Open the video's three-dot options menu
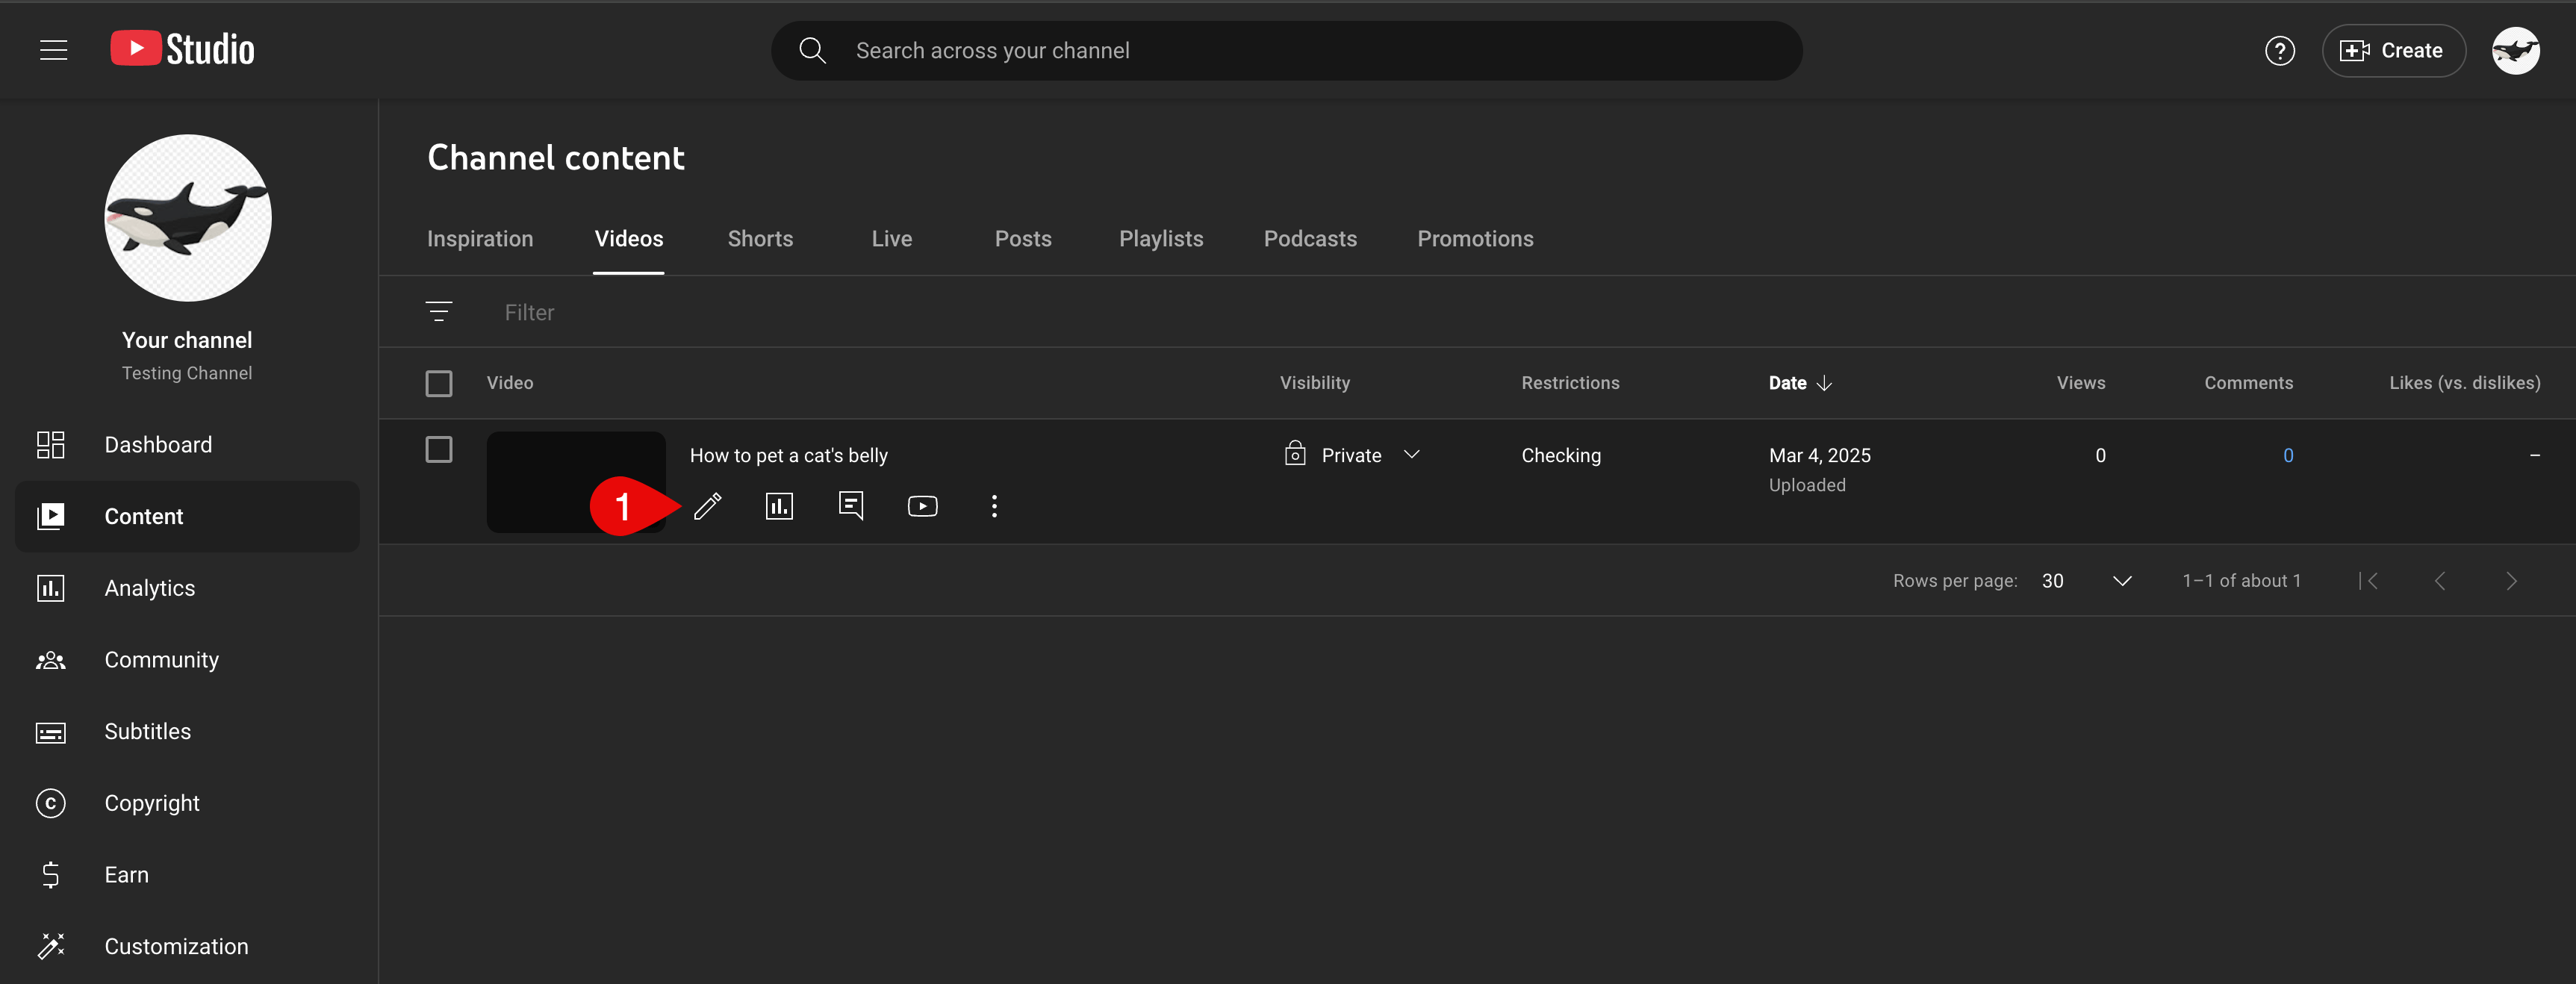 pos(994,506)
